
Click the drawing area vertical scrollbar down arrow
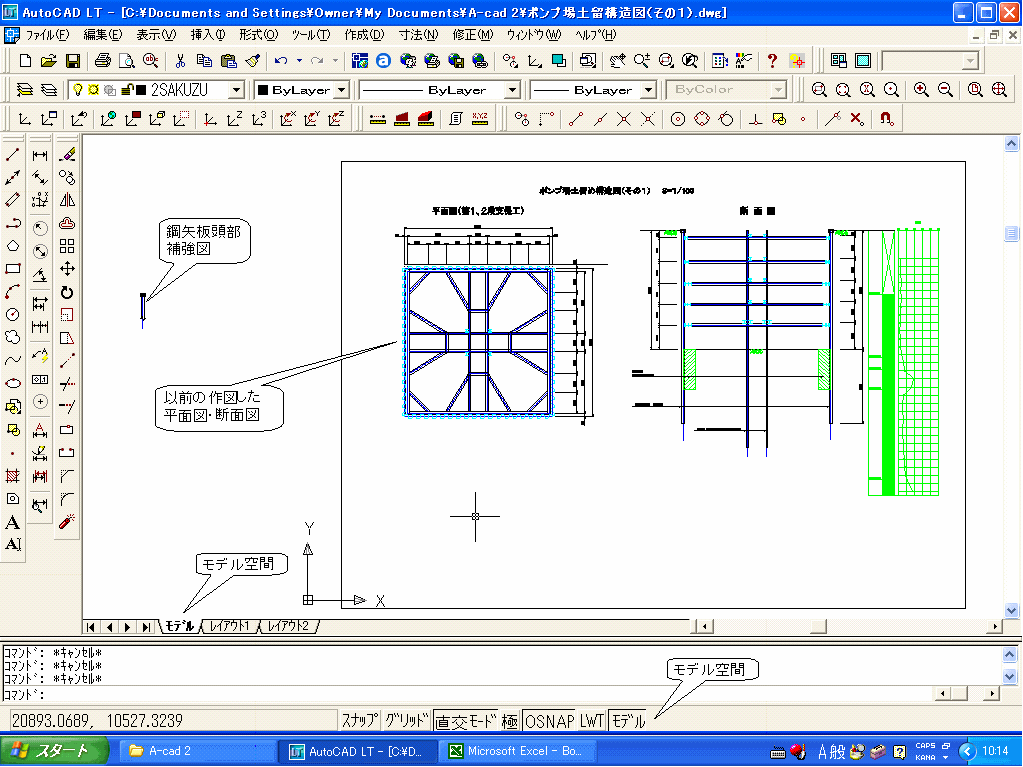point(1011,611)
